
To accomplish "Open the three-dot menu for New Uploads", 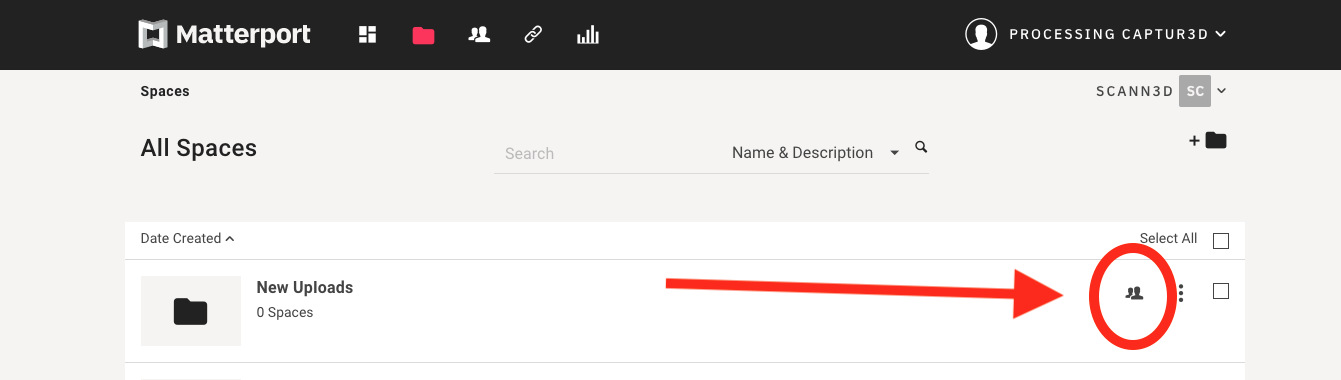I will click(1181, 293).
